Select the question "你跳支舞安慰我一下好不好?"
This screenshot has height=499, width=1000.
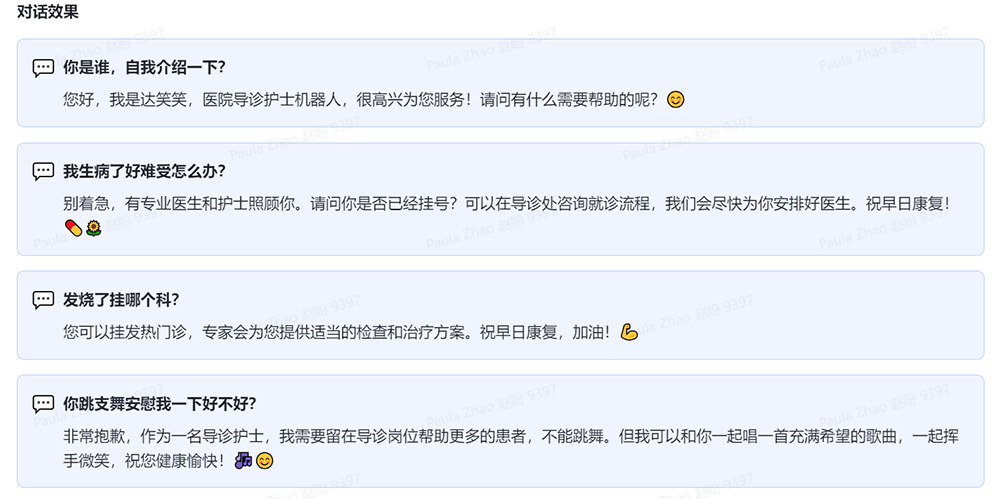[160, 404]
